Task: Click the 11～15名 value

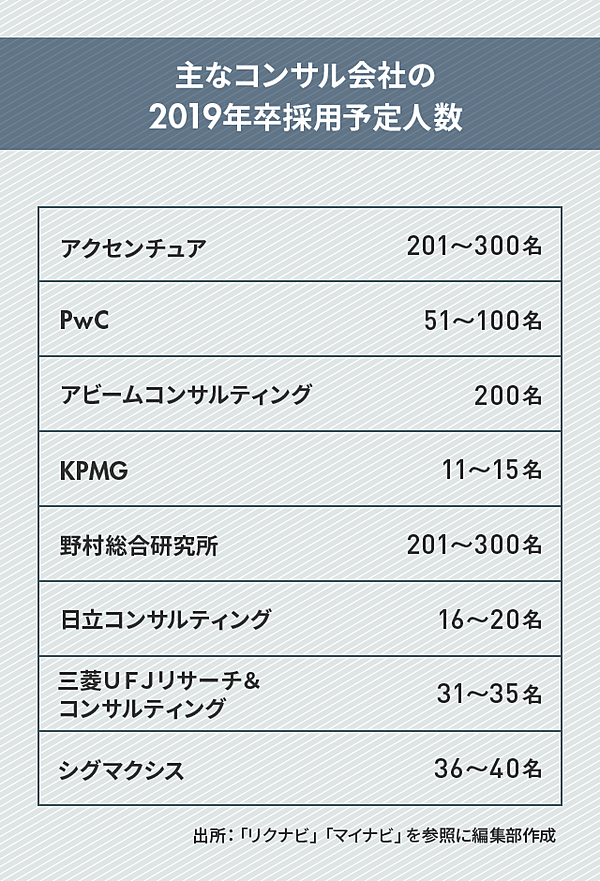Action: (491, 469)
